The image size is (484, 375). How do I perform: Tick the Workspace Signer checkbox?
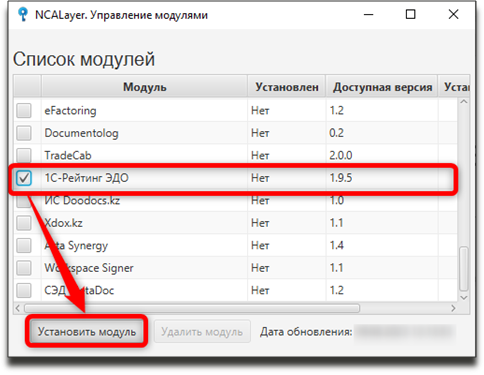(x=24, y=268)
